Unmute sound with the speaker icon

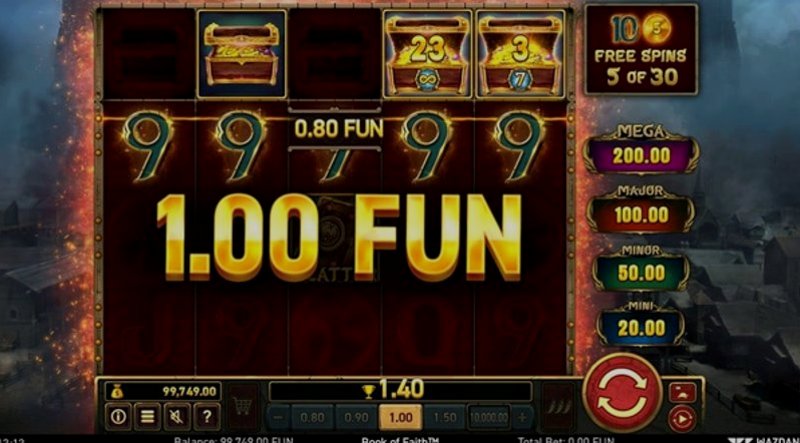coord(177,416)
